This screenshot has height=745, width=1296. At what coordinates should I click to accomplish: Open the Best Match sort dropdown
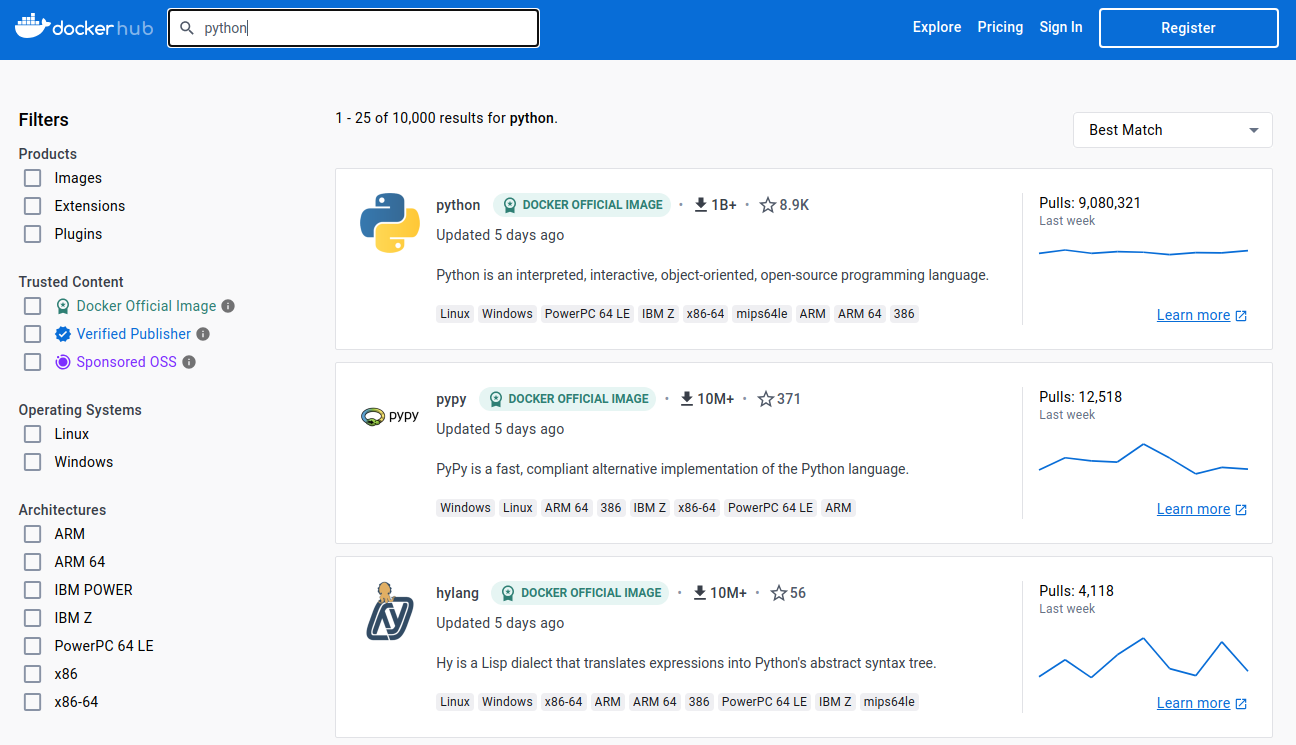tap(1172, 130)
